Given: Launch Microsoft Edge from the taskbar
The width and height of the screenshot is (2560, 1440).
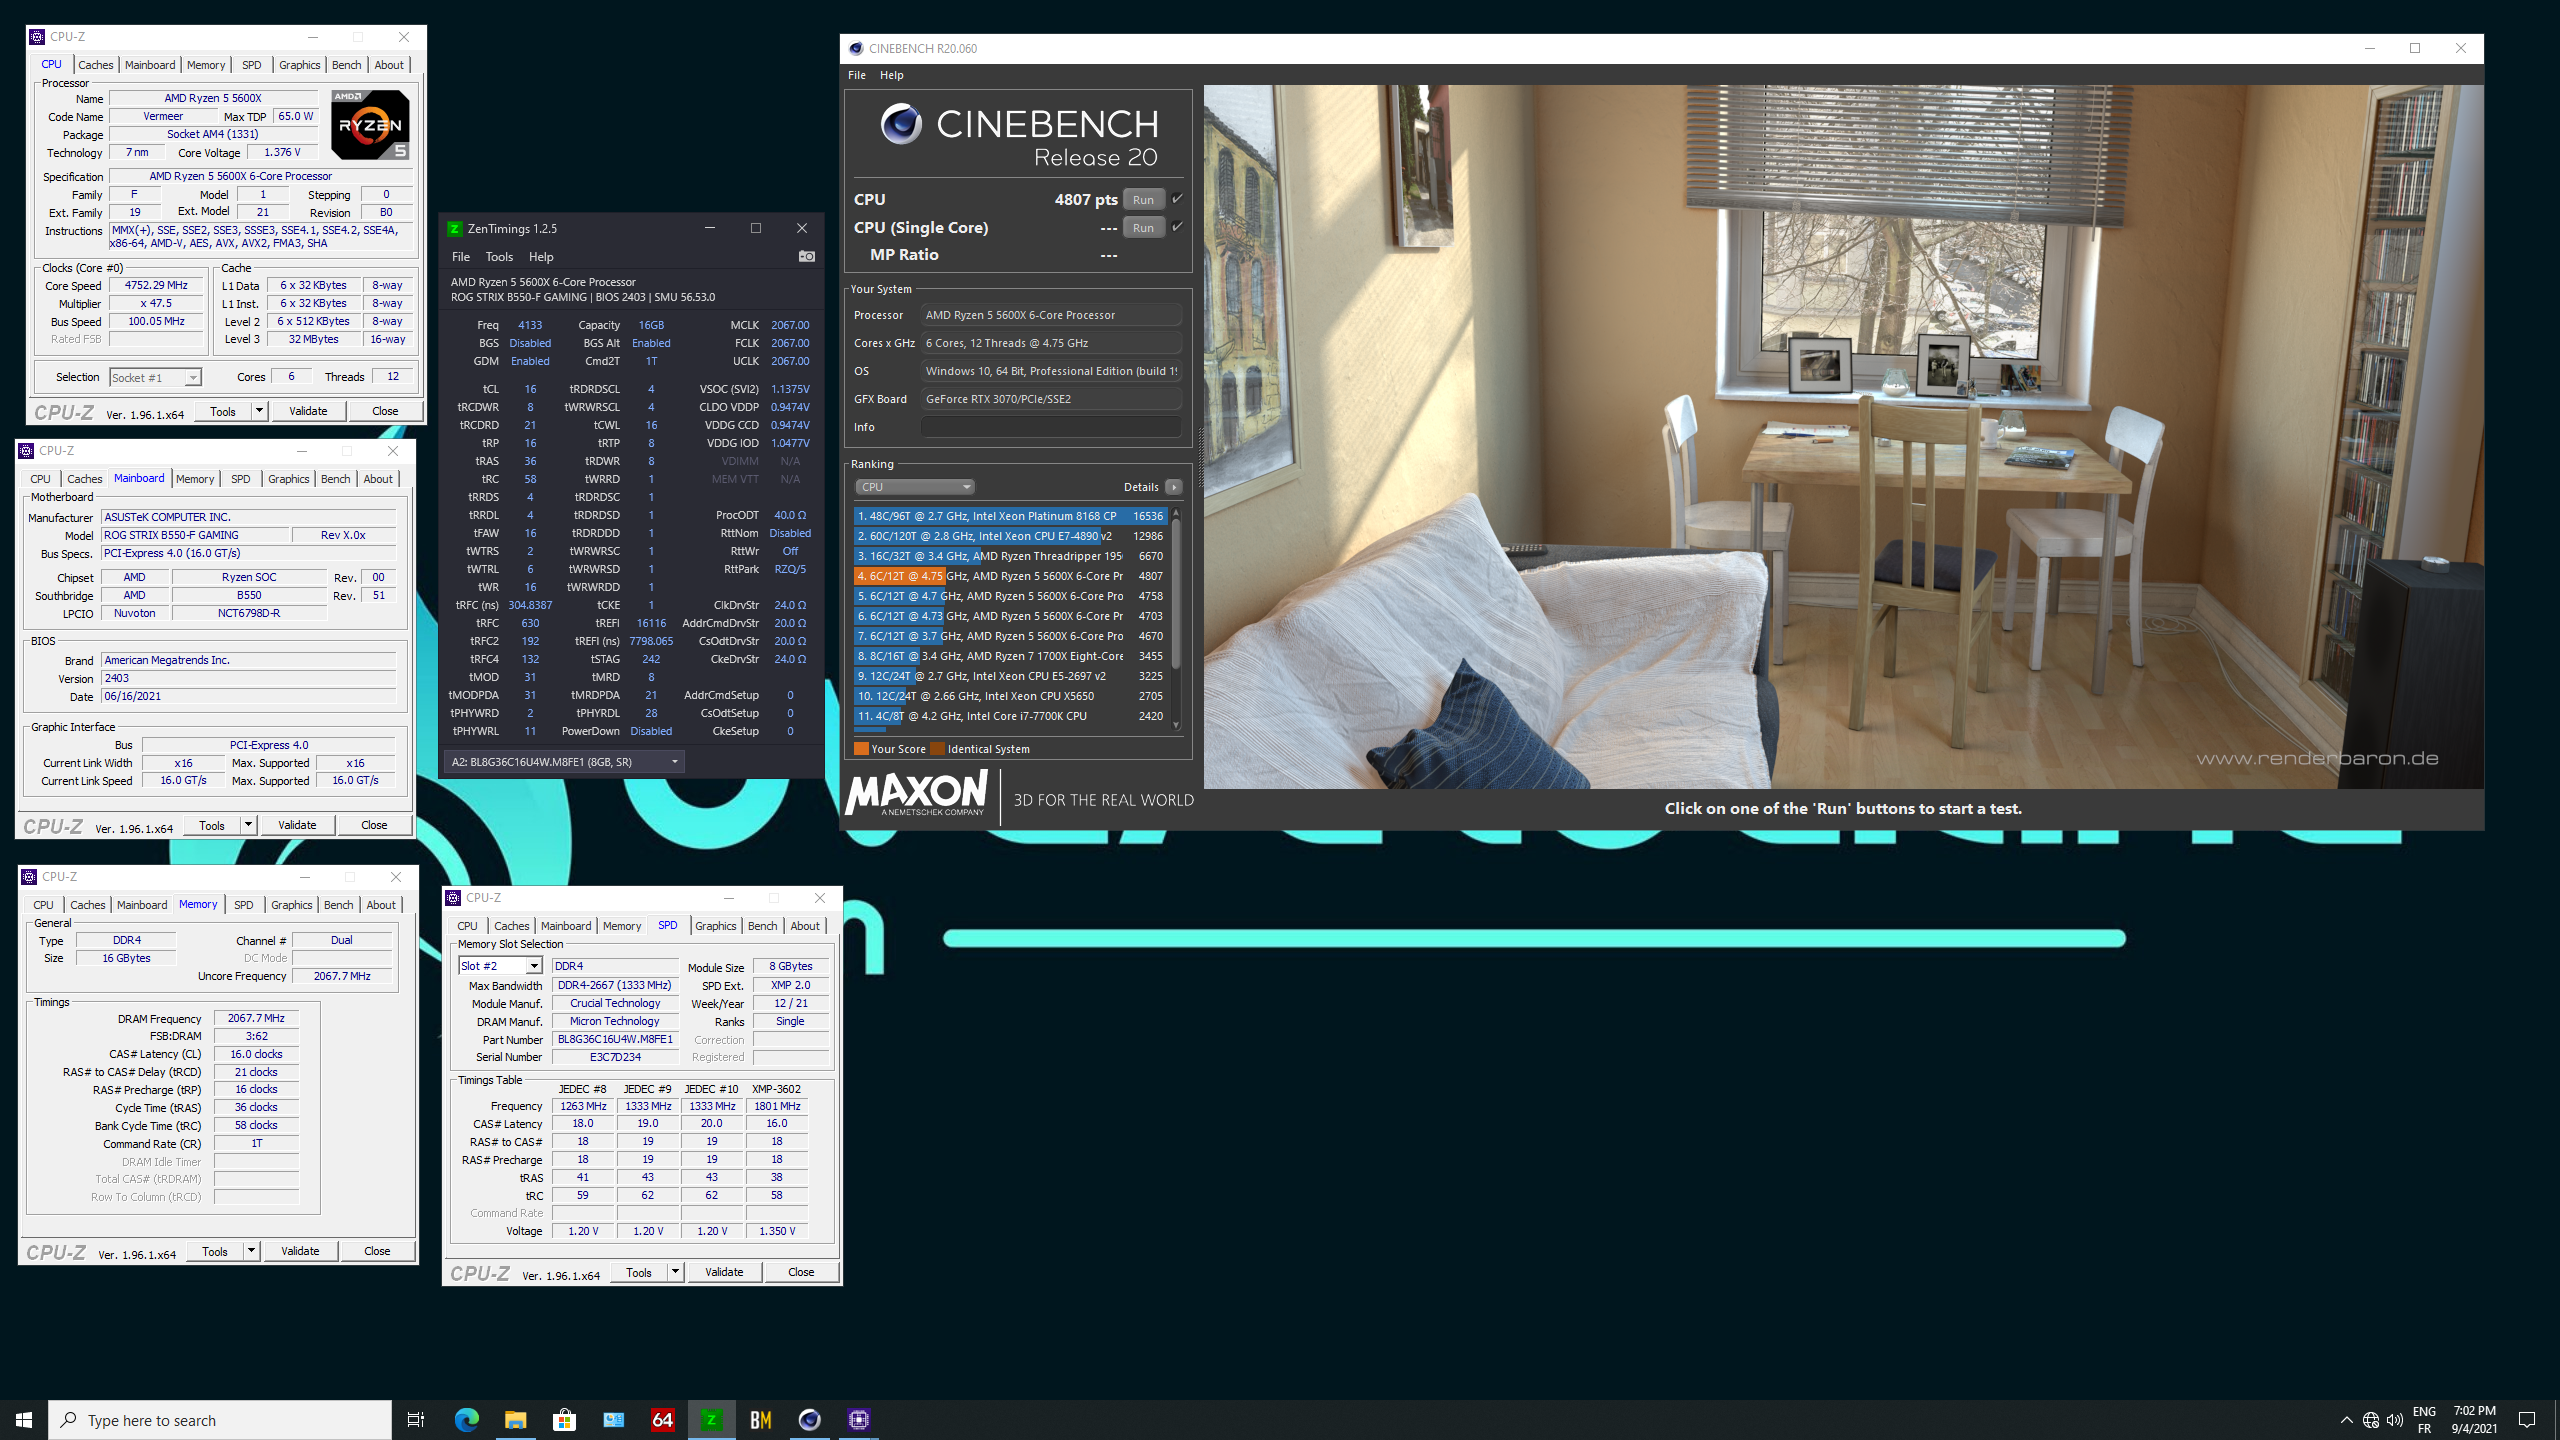Looking at the screenshot, I should point(466,1420).
